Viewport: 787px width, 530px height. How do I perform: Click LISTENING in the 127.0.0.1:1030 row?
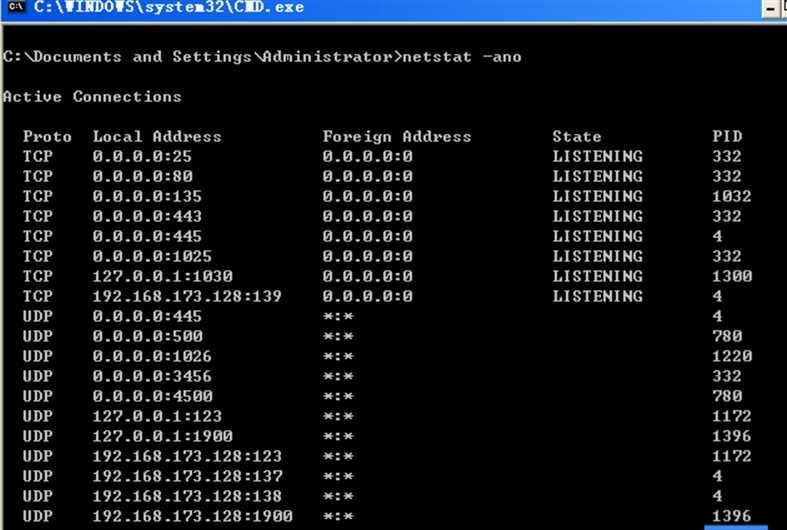pos(597,277)
